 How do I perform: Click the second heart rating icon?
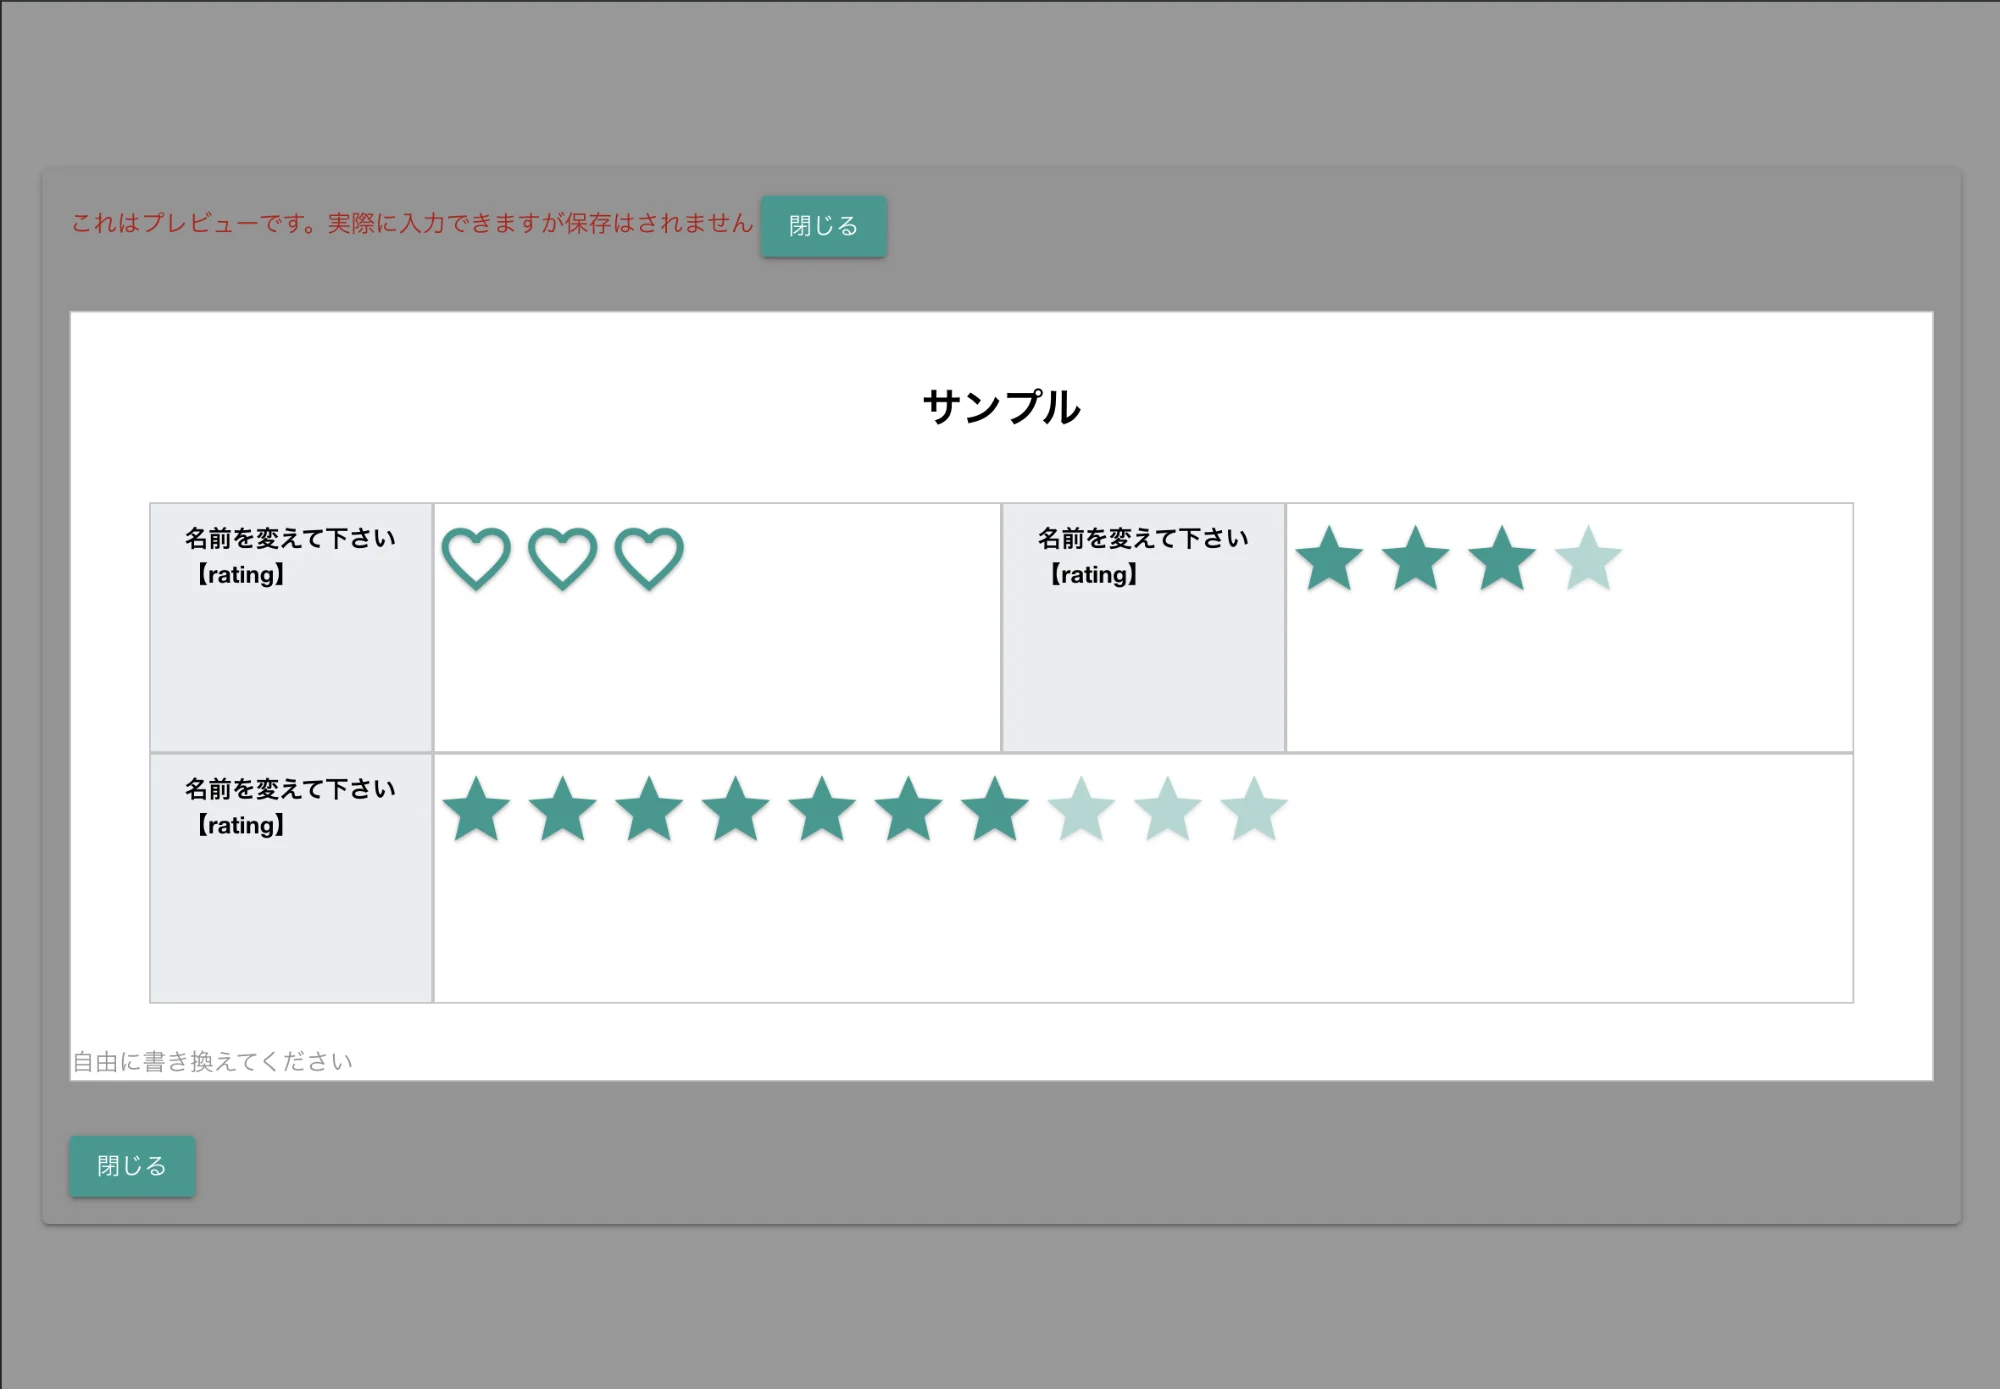pos(563,558)
